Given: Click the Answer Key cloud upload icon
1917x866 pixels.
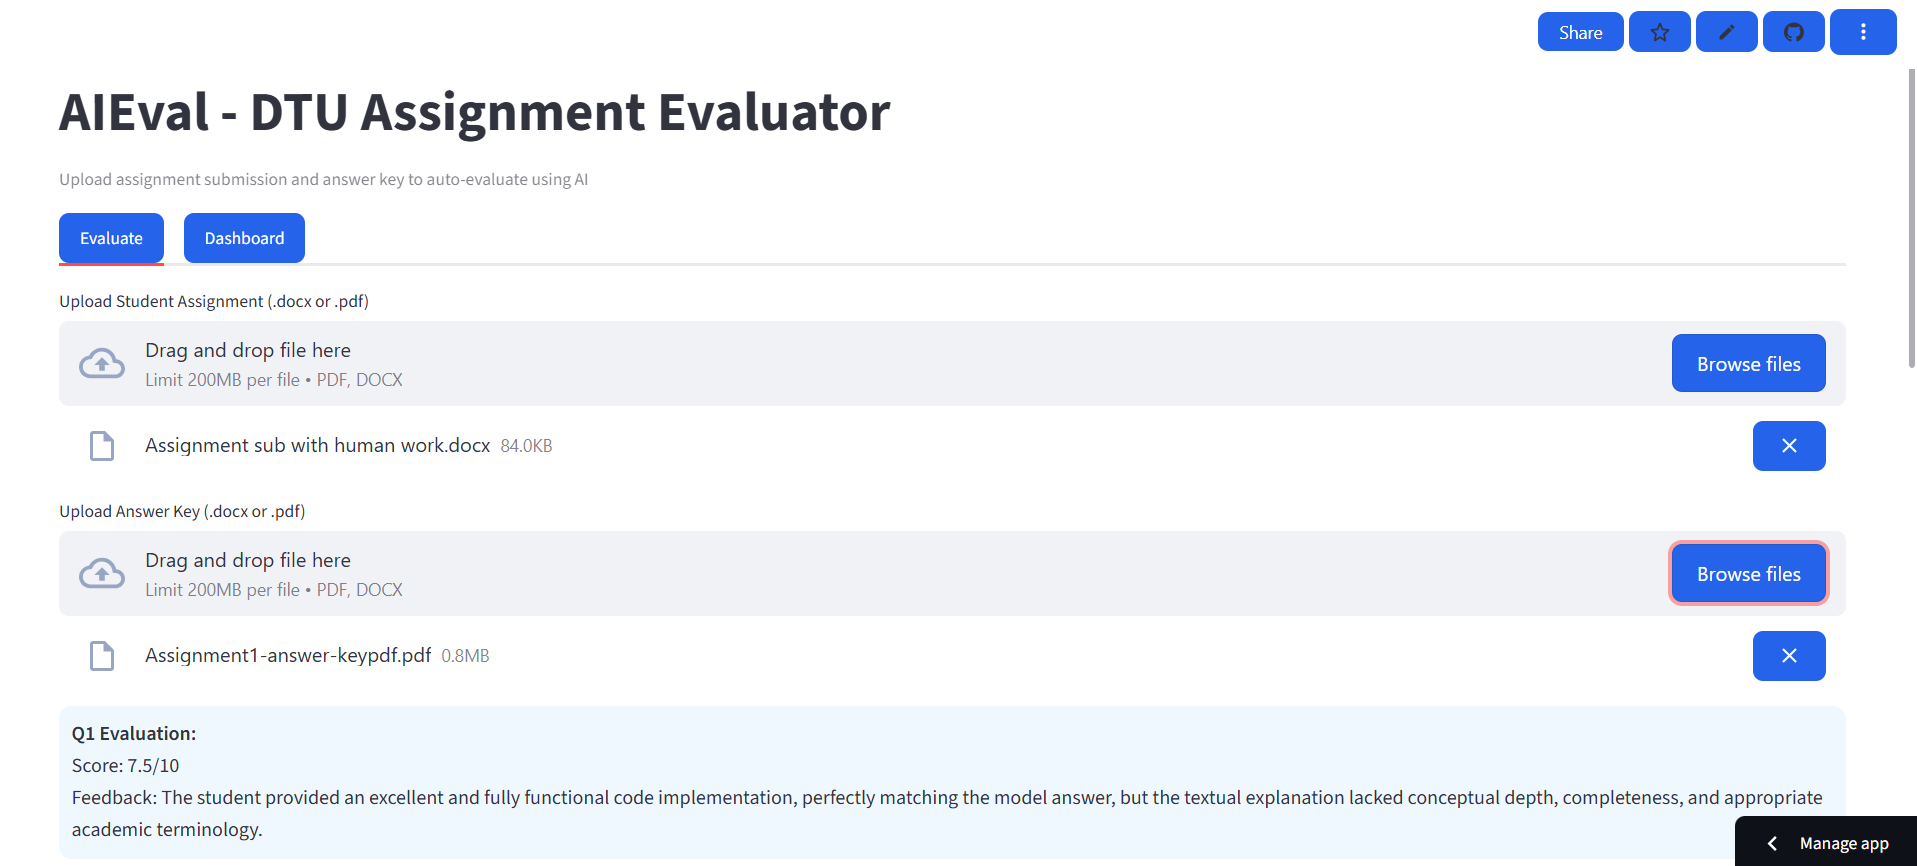Looking at the screenshot, I should 102,573.
